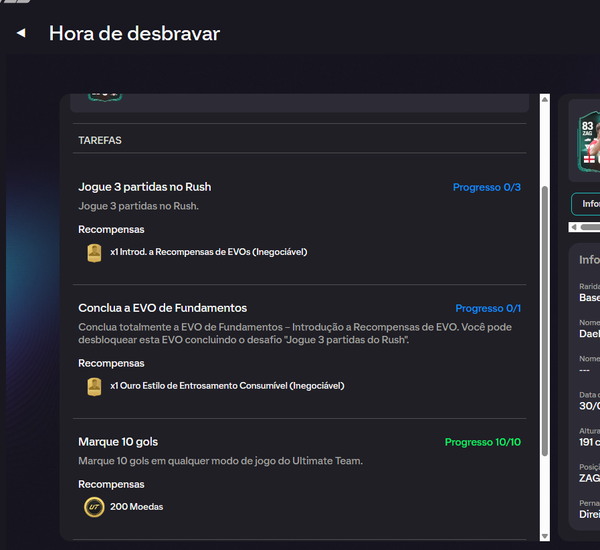
Task: Click the gold consumable icon for Estilo de Entrosamento
Action: coord(94,386)
